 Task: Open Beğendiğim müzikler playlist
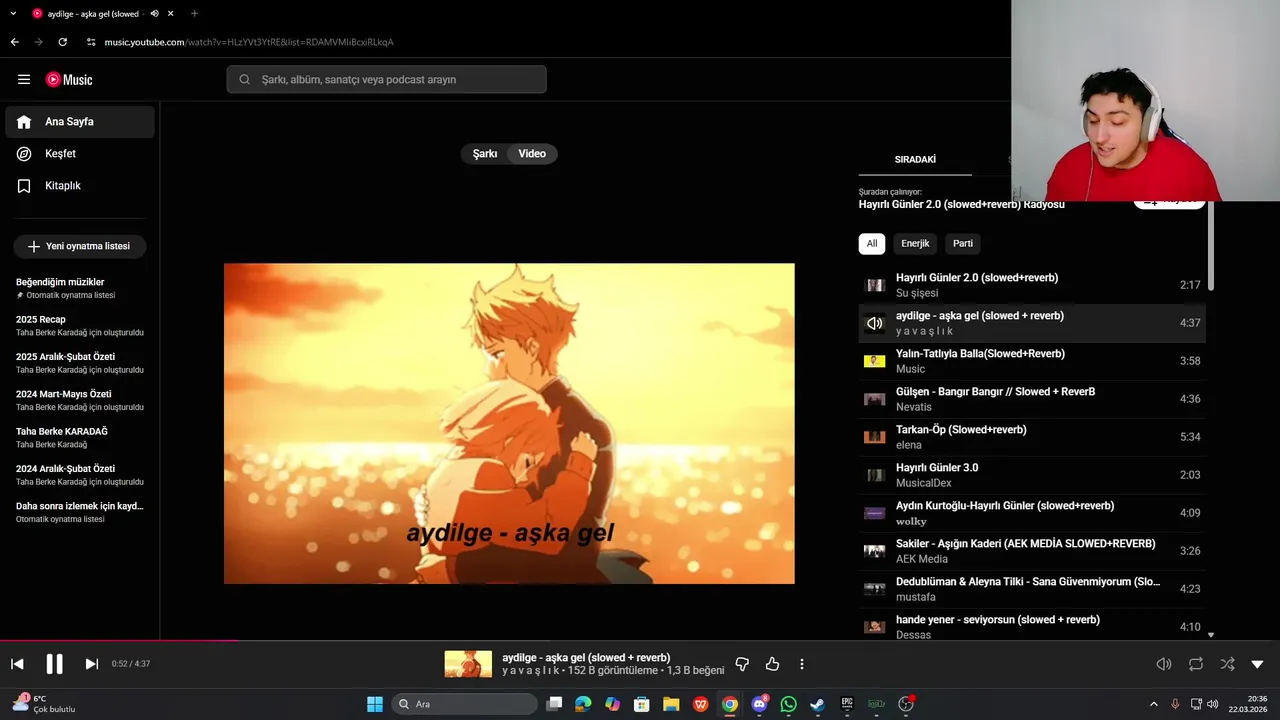(x=80, y=288)
